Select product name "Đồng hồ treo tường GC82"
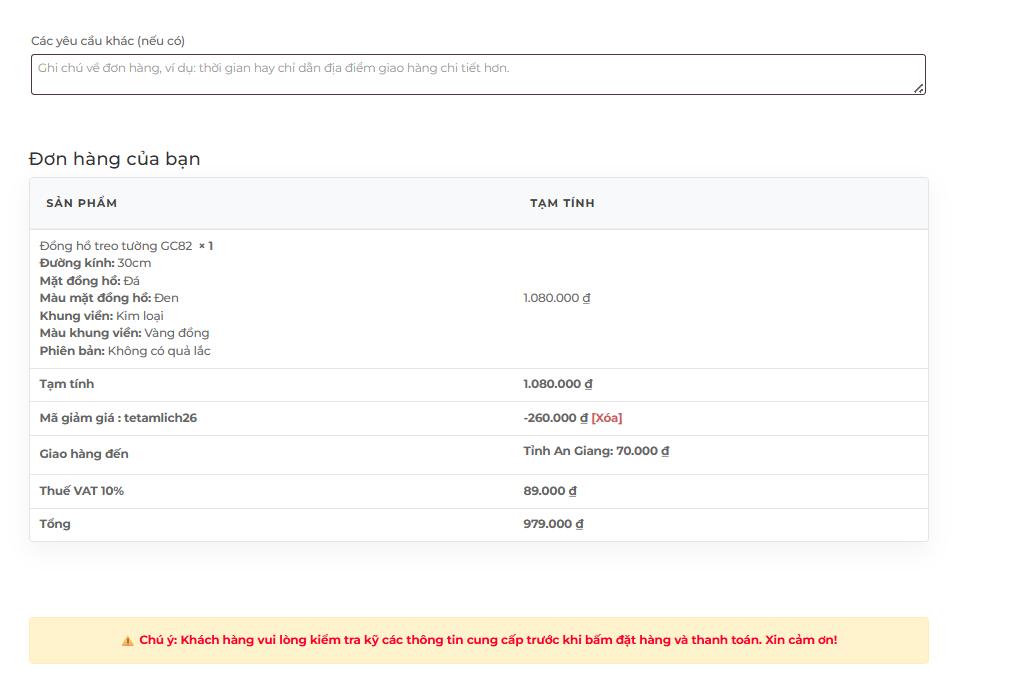 [116, 246]
